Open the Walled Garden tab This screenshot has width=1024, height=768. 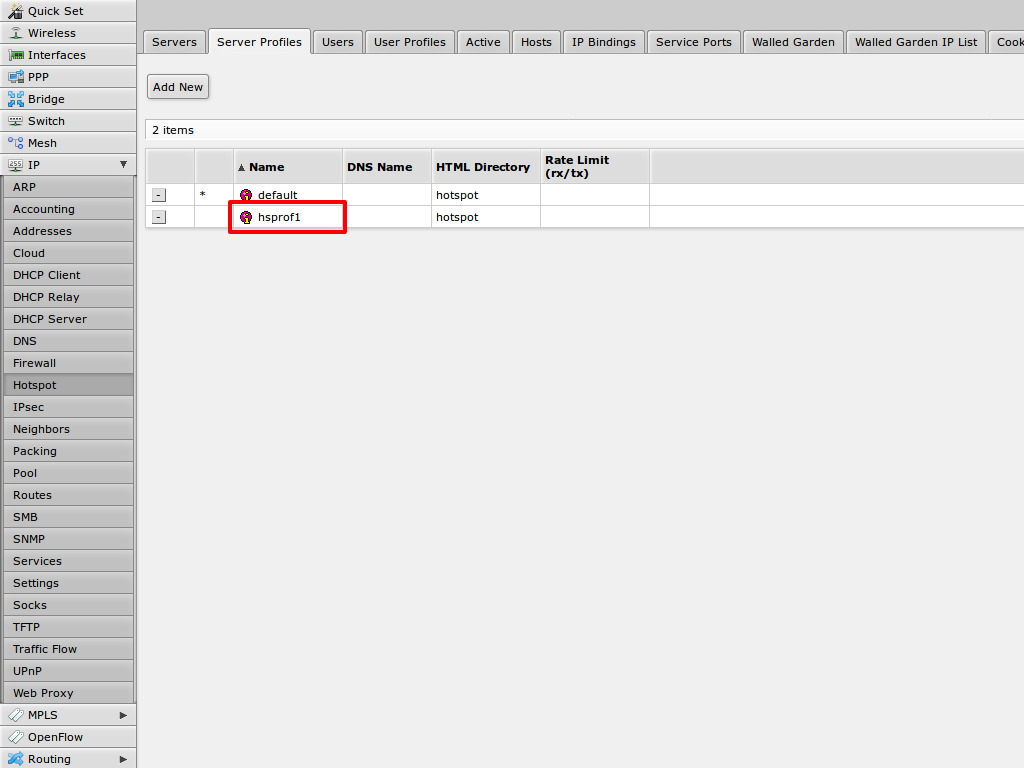(792, 42)
